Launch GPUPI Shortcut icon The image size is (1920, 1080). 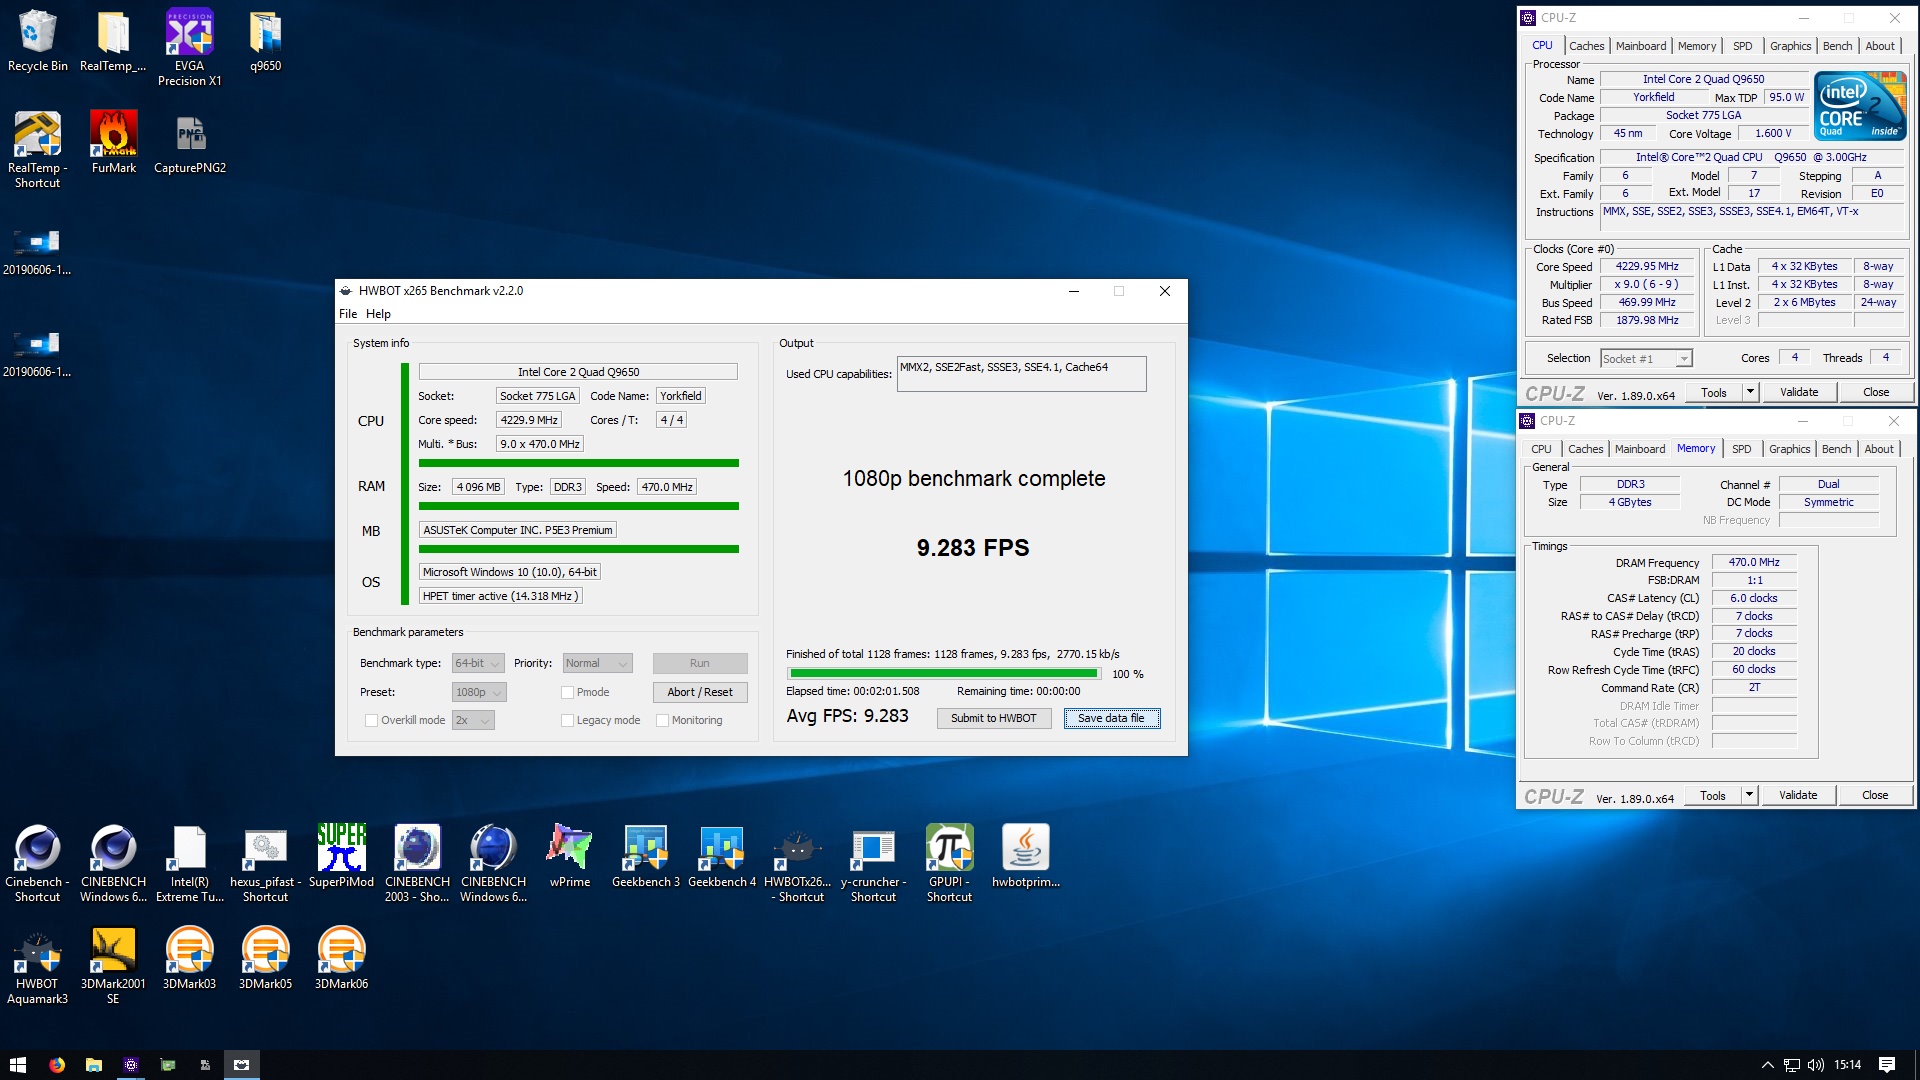point(949,864)
